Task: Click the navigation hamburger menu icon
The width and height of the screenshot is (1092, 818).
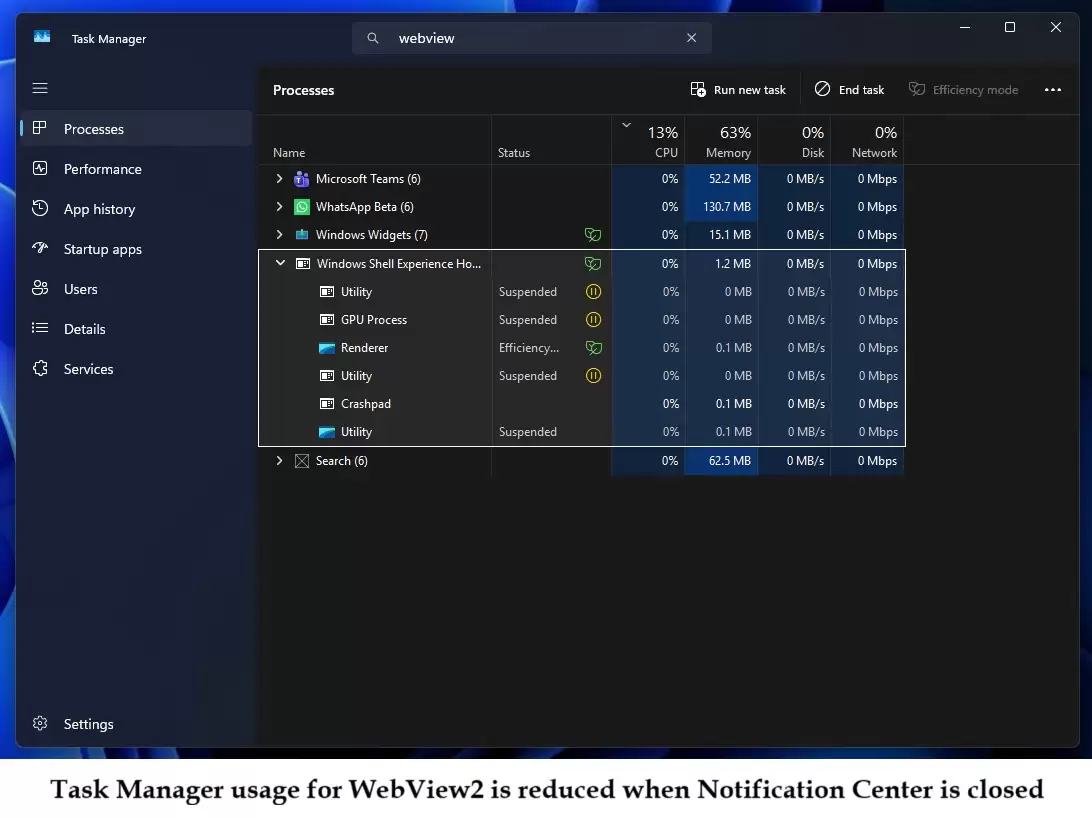Action: [40, 88]
